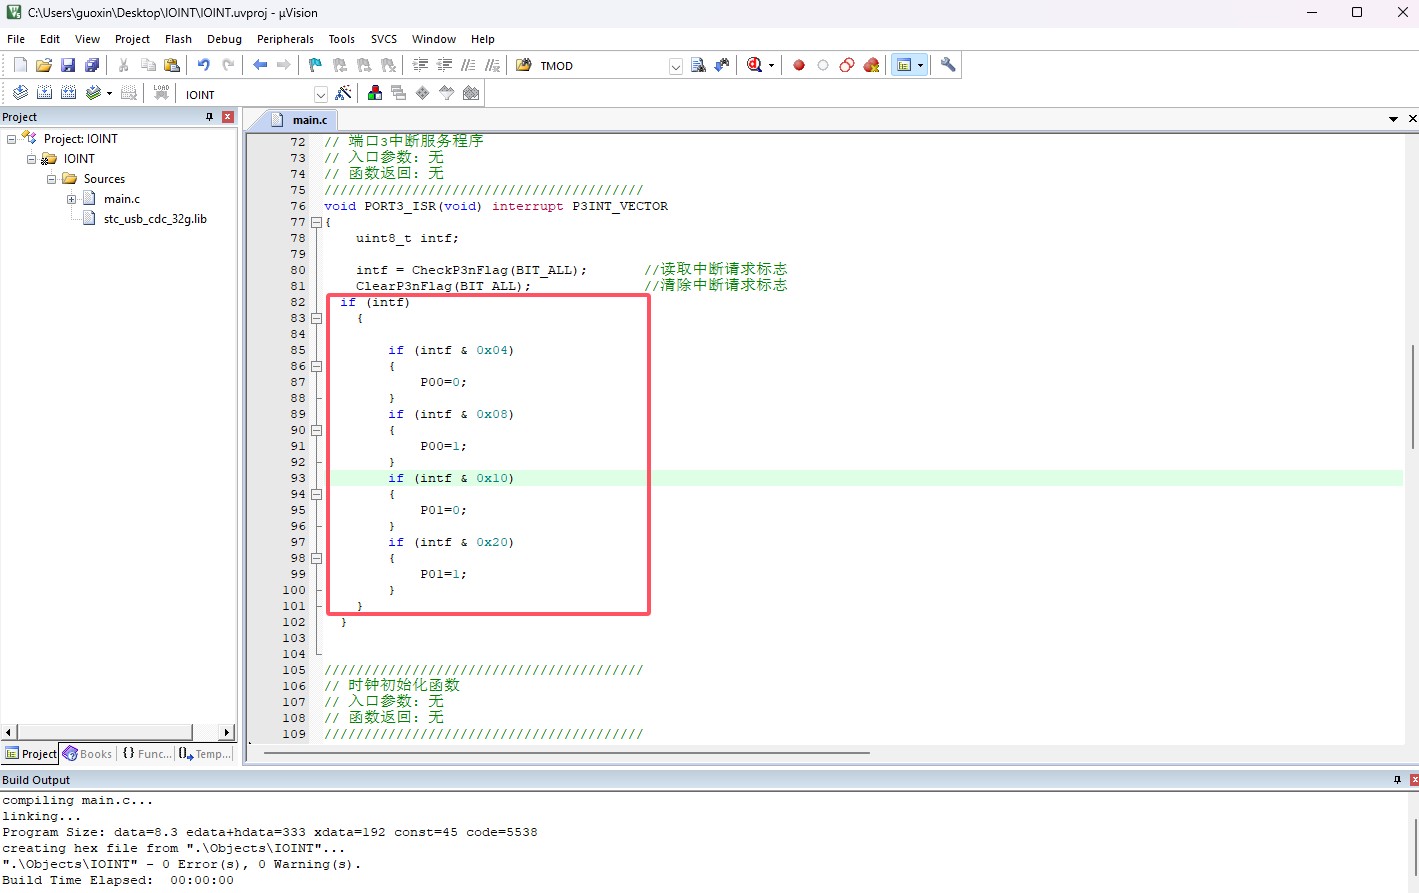Paste from clipboard using the Paste icon
This screenshot has width=1419, height=893.
[172, 65]
